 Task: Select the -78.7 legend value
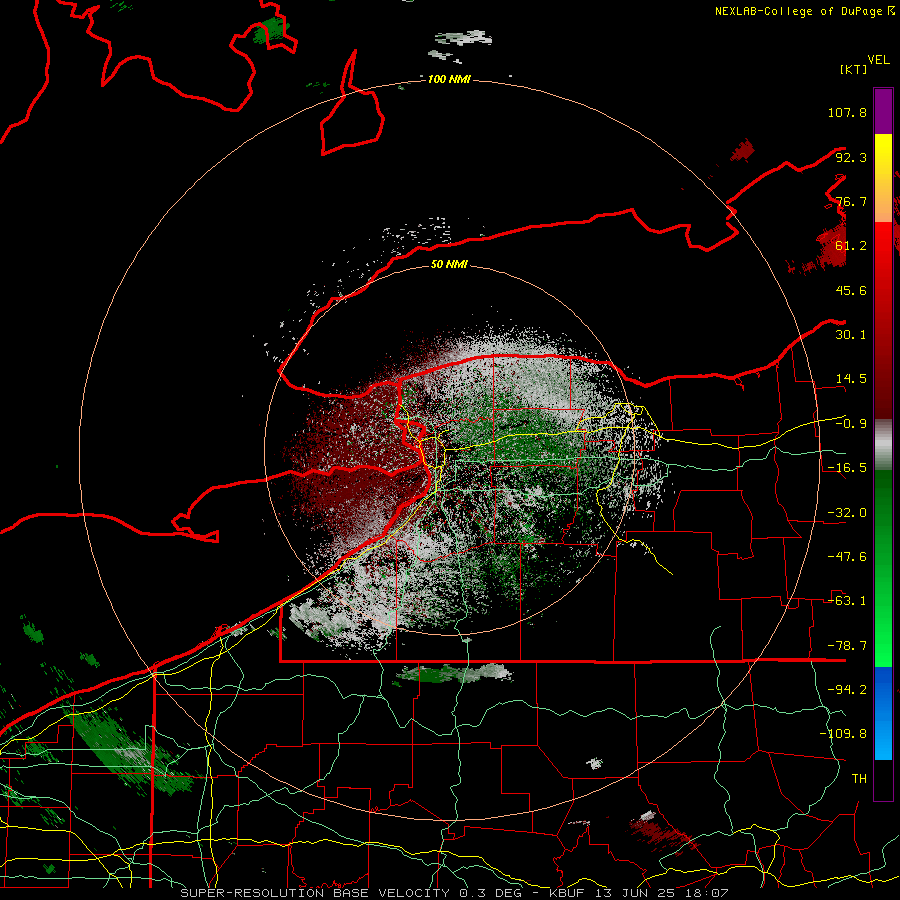847,646
